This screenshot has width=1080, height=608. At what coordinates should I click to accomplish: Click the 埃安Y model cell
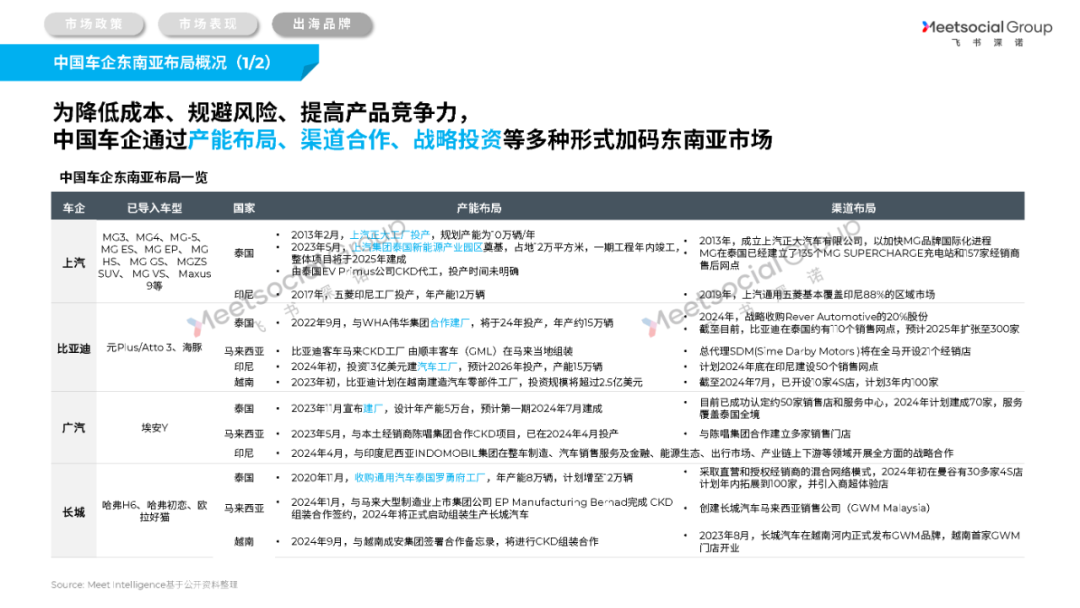(x=154, y=428)
